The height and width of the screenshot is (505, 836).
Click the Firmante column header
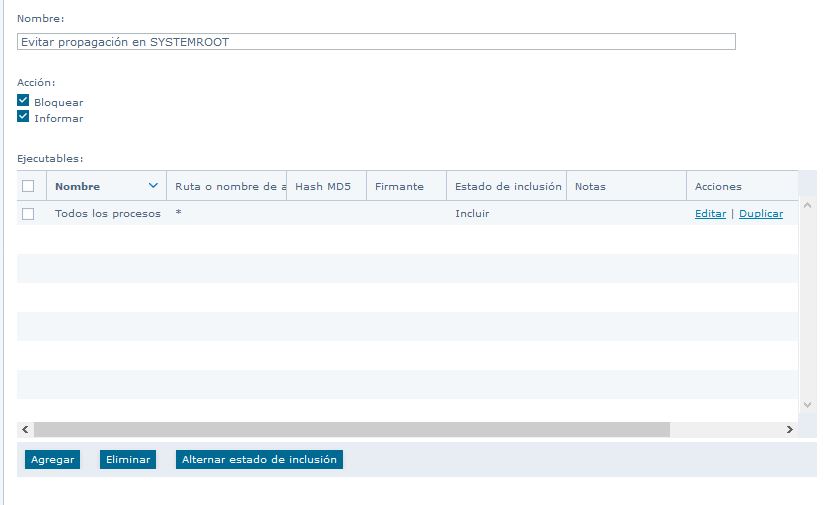pos(406,186)
